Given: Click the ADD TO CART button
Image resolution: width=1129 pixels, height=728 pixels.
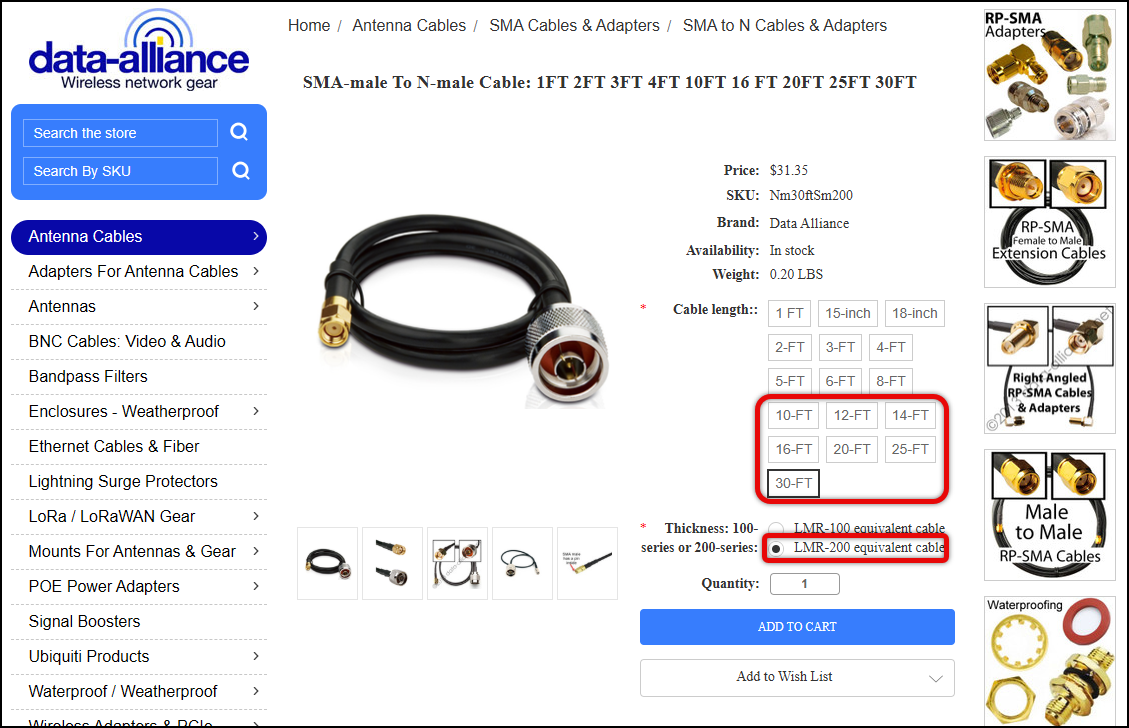Looking at the screenshot, I should click(x=797, y=626).
